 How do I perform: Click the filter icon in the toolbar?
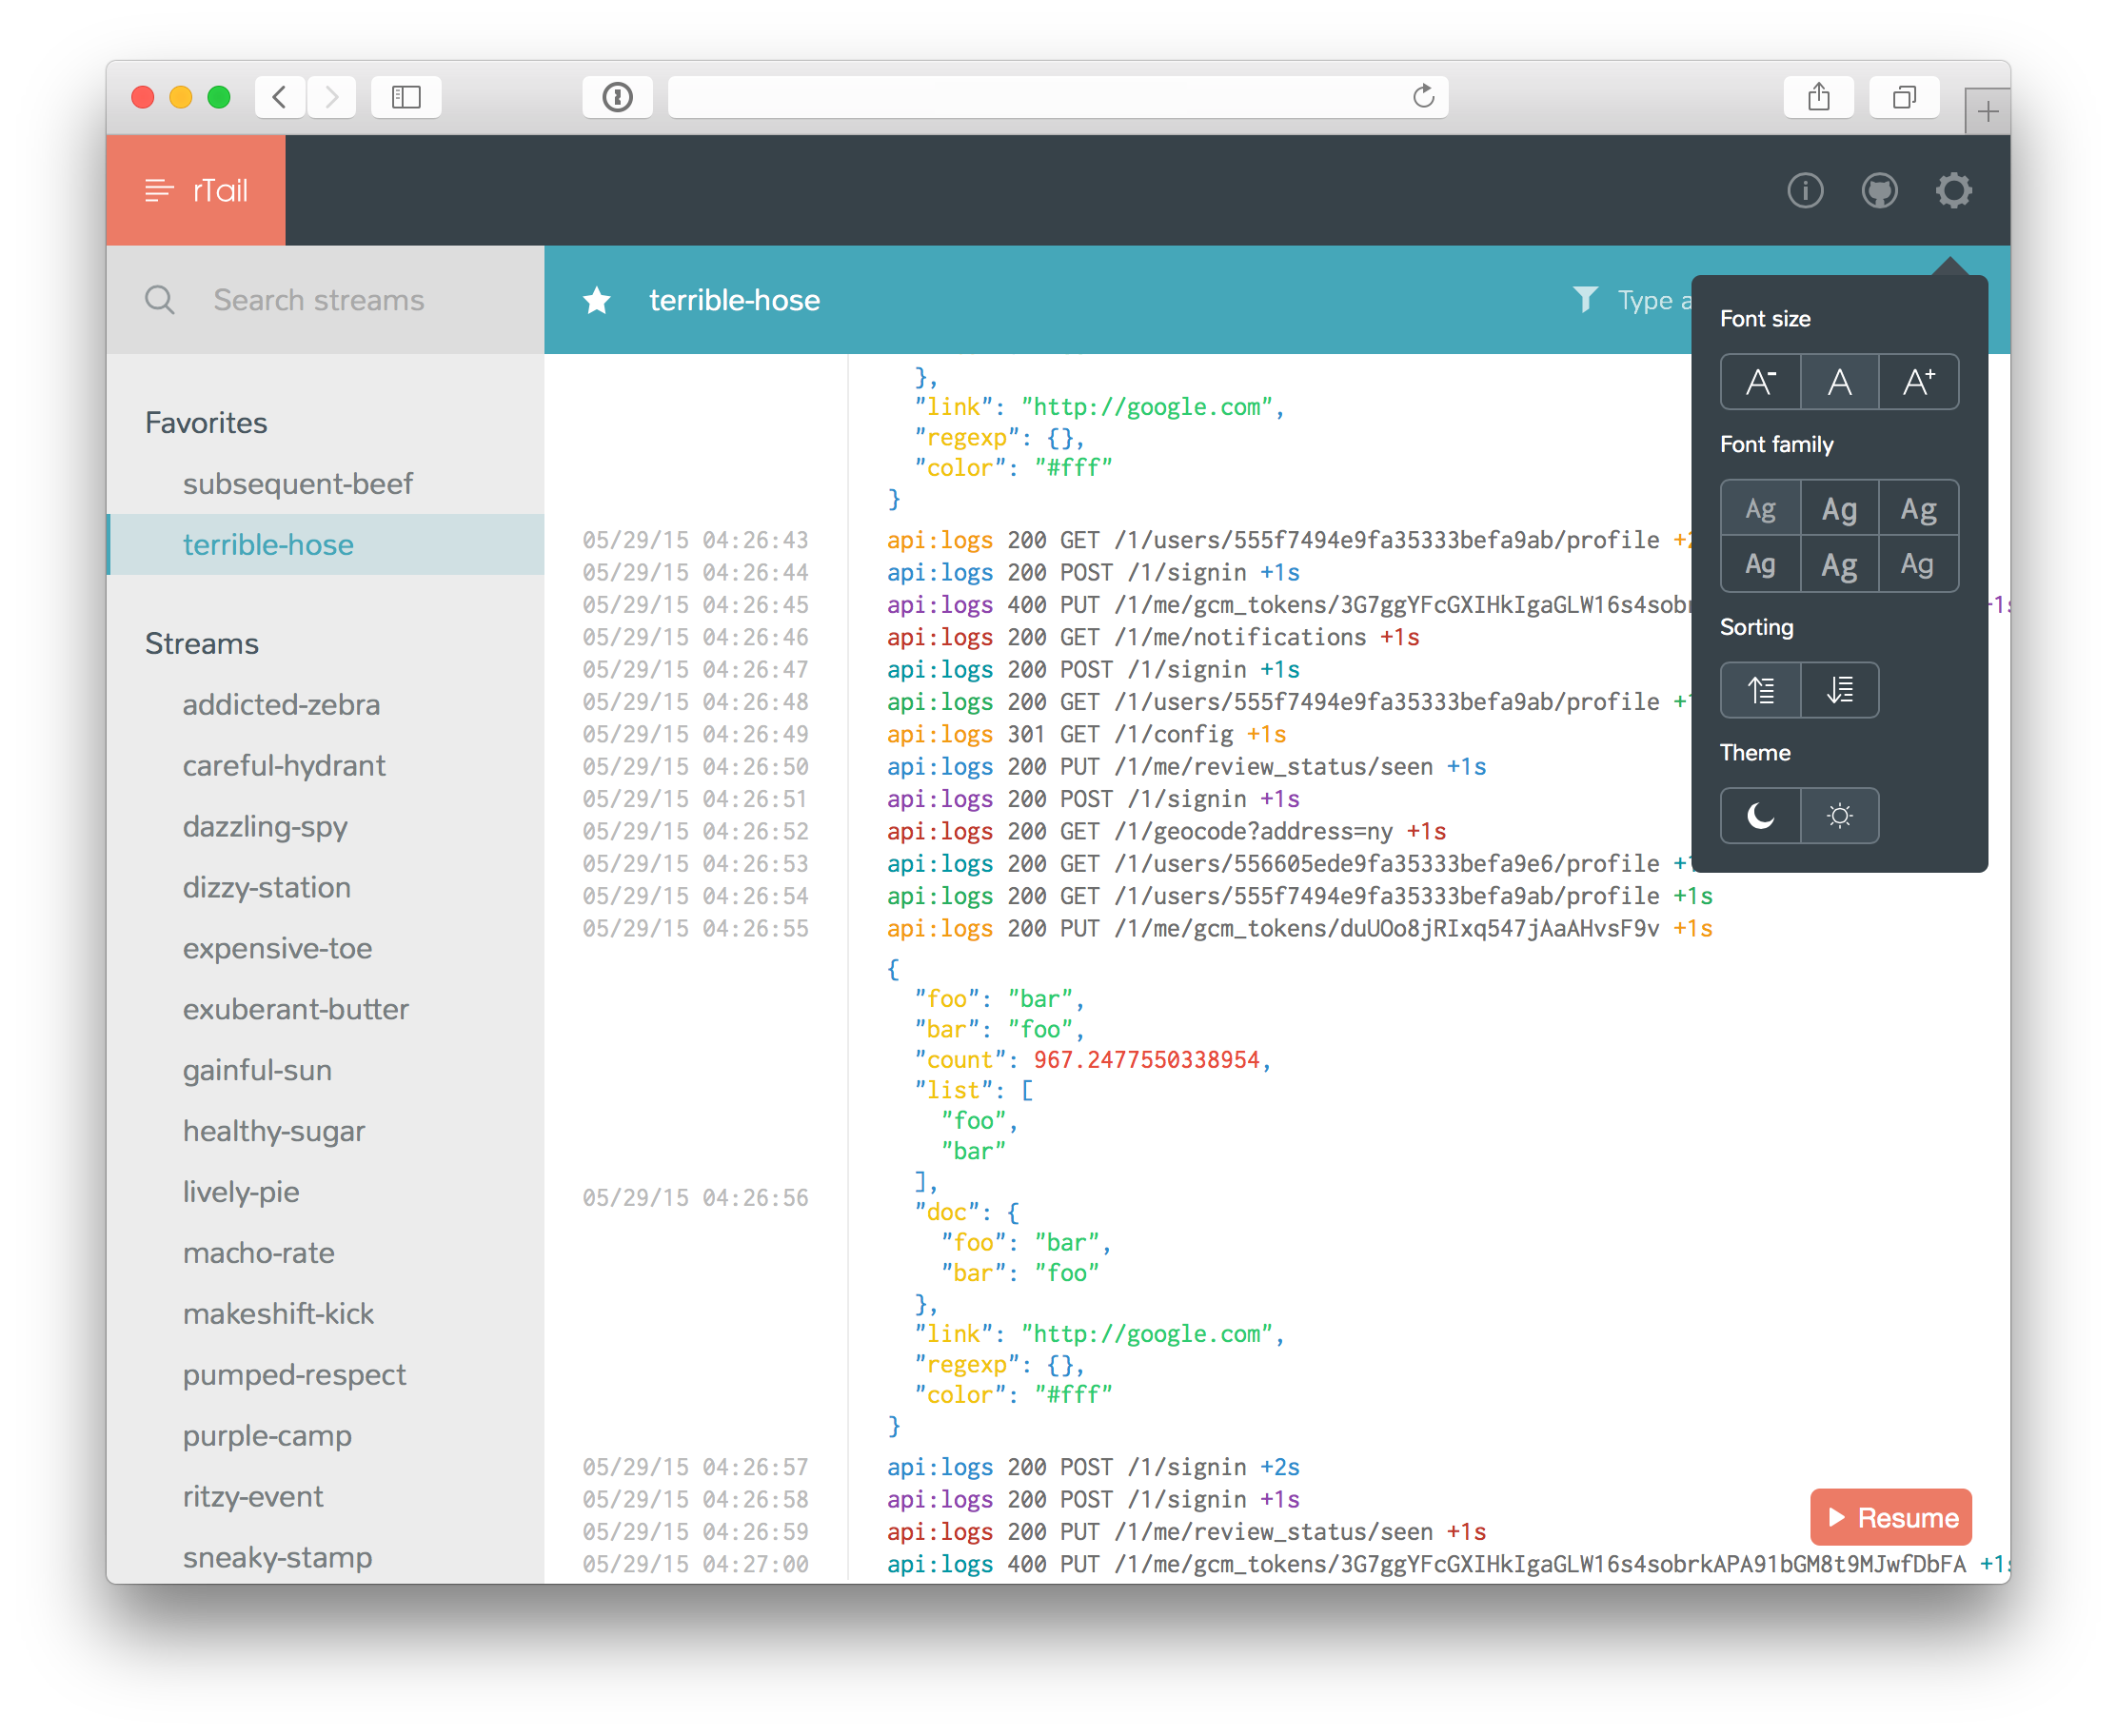[x=1582, y=299]
